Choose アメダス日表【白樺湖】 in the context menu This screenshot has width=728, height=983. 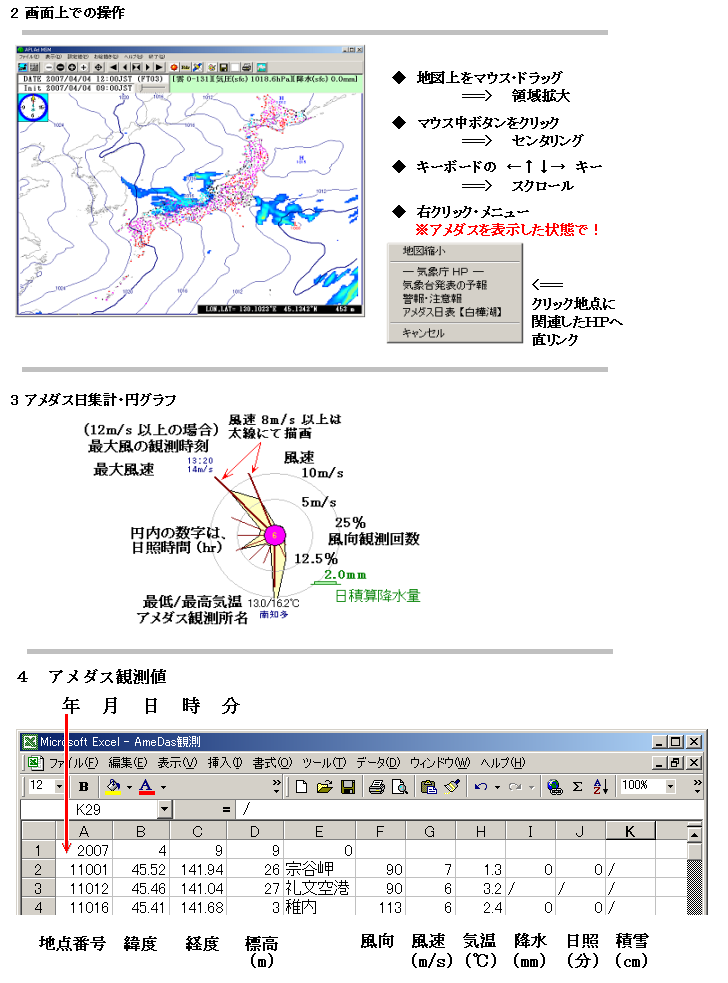451,312
